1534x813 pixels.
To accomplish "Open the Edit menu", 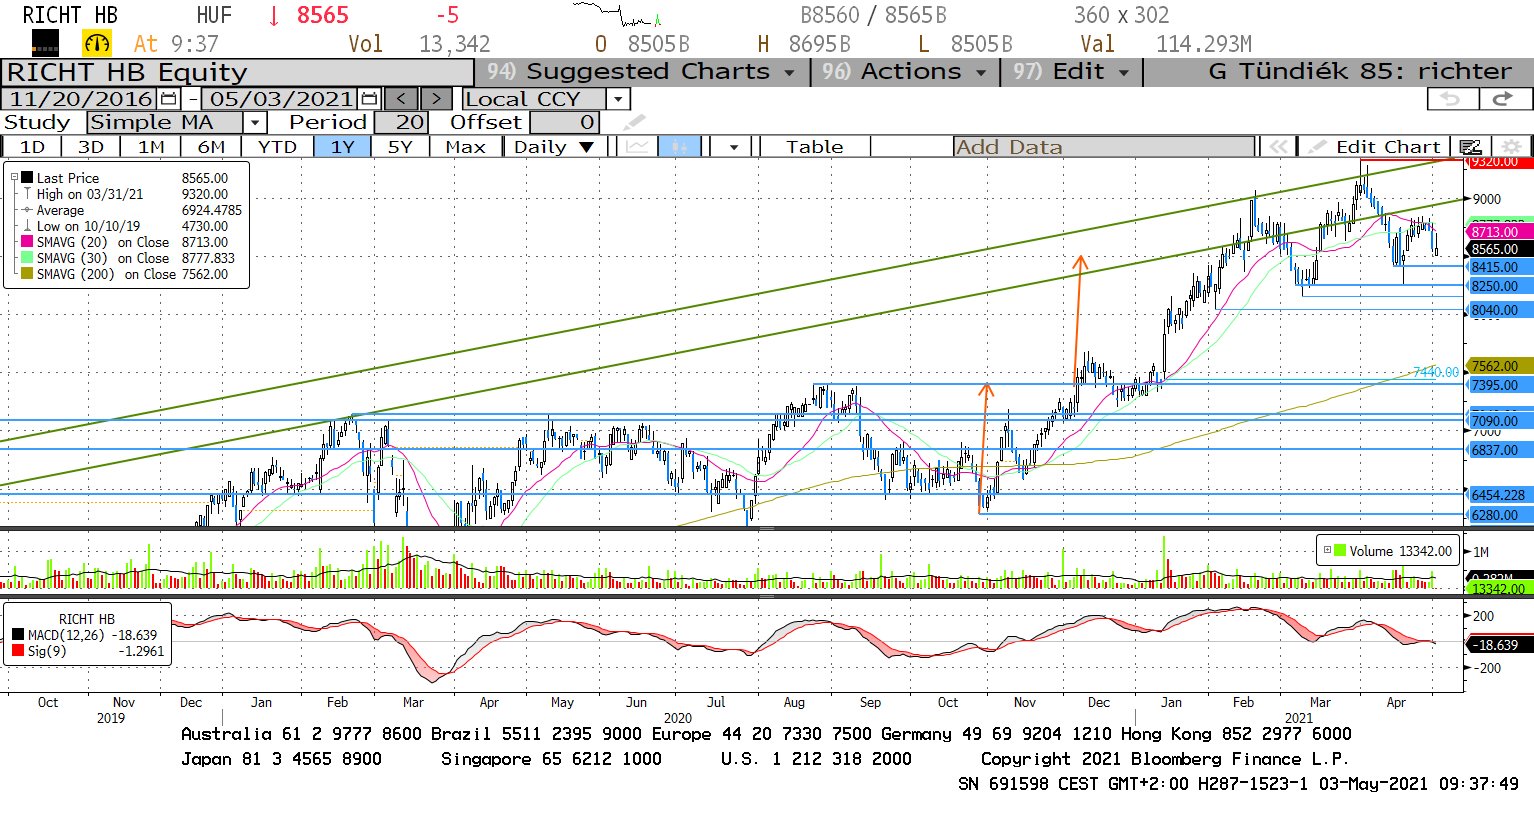I will 1071,72.
